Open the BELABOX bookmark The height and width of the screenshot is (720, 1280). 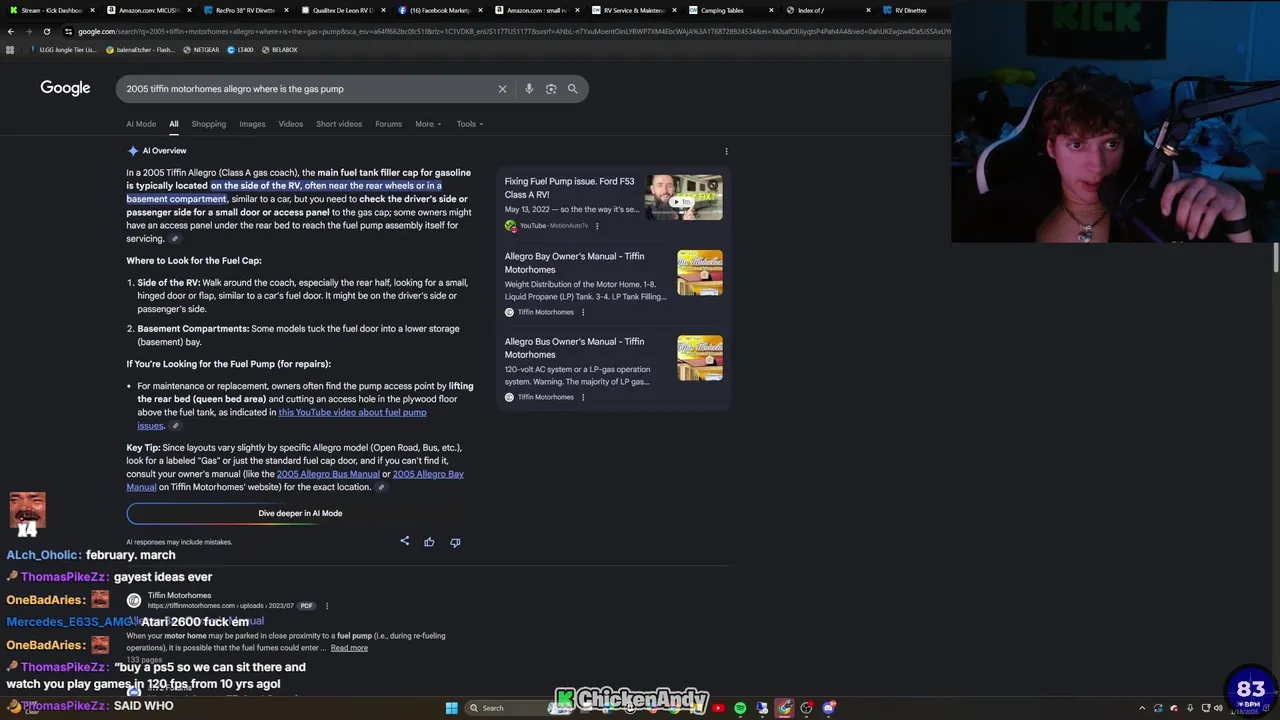pos(279,49)
